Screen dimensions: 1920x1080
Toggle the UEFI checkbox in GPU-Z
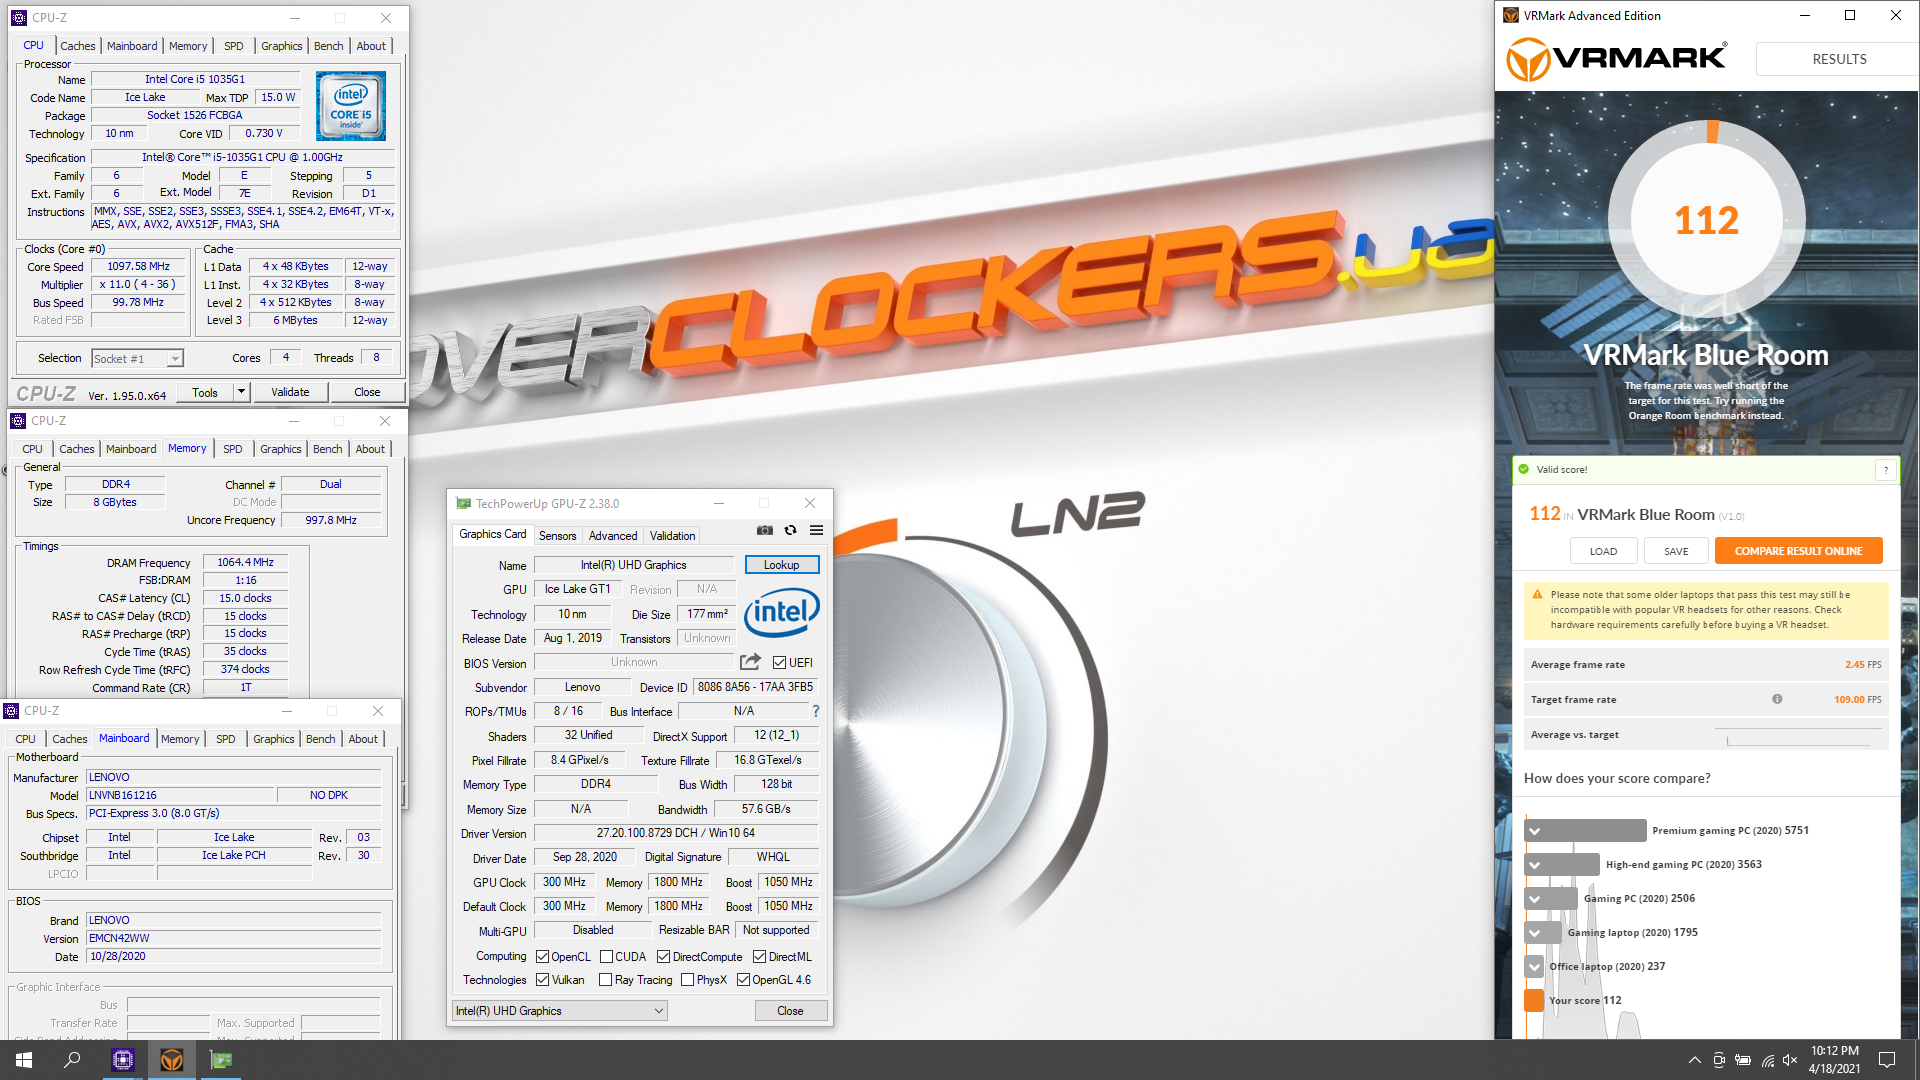point(780,662)
